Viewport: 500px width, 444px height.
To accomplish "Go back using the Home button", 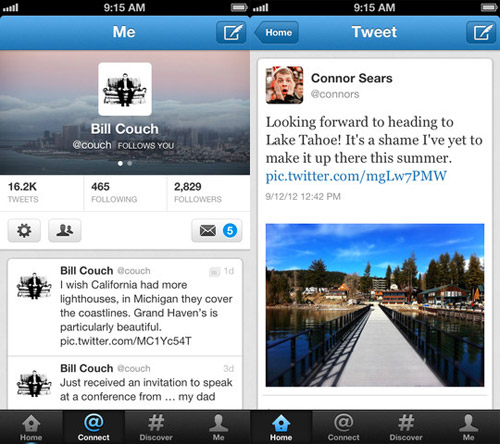I will pyautogui.click(x=276, y=32).
